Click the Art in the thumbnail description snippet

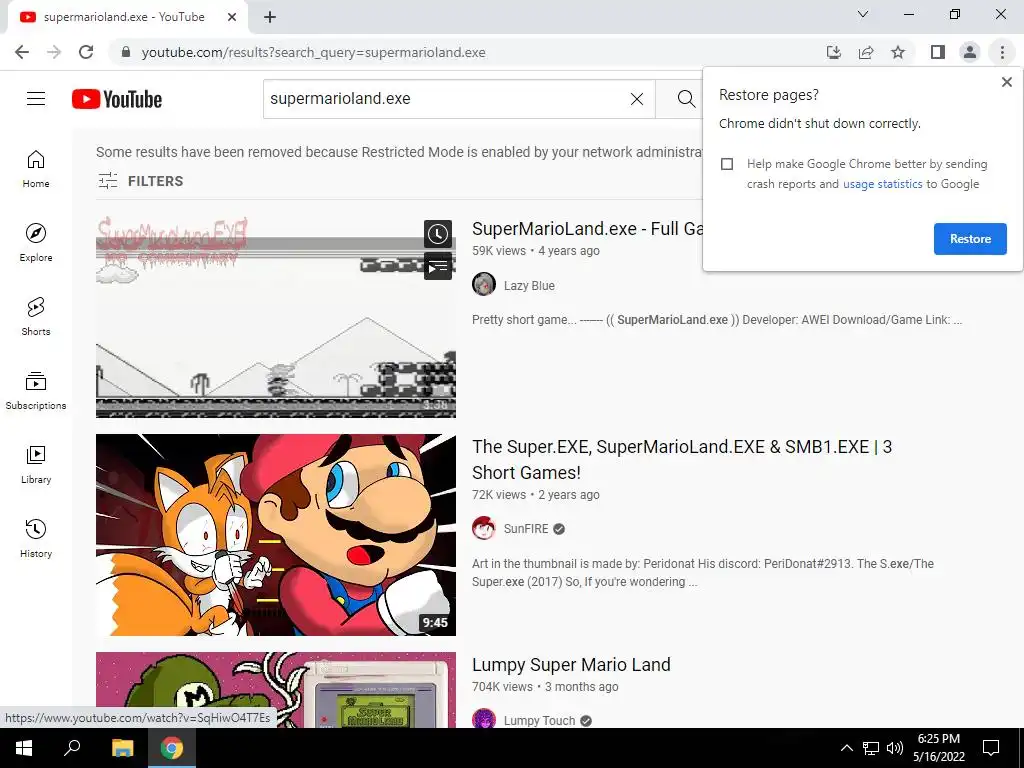click(703, 573)
